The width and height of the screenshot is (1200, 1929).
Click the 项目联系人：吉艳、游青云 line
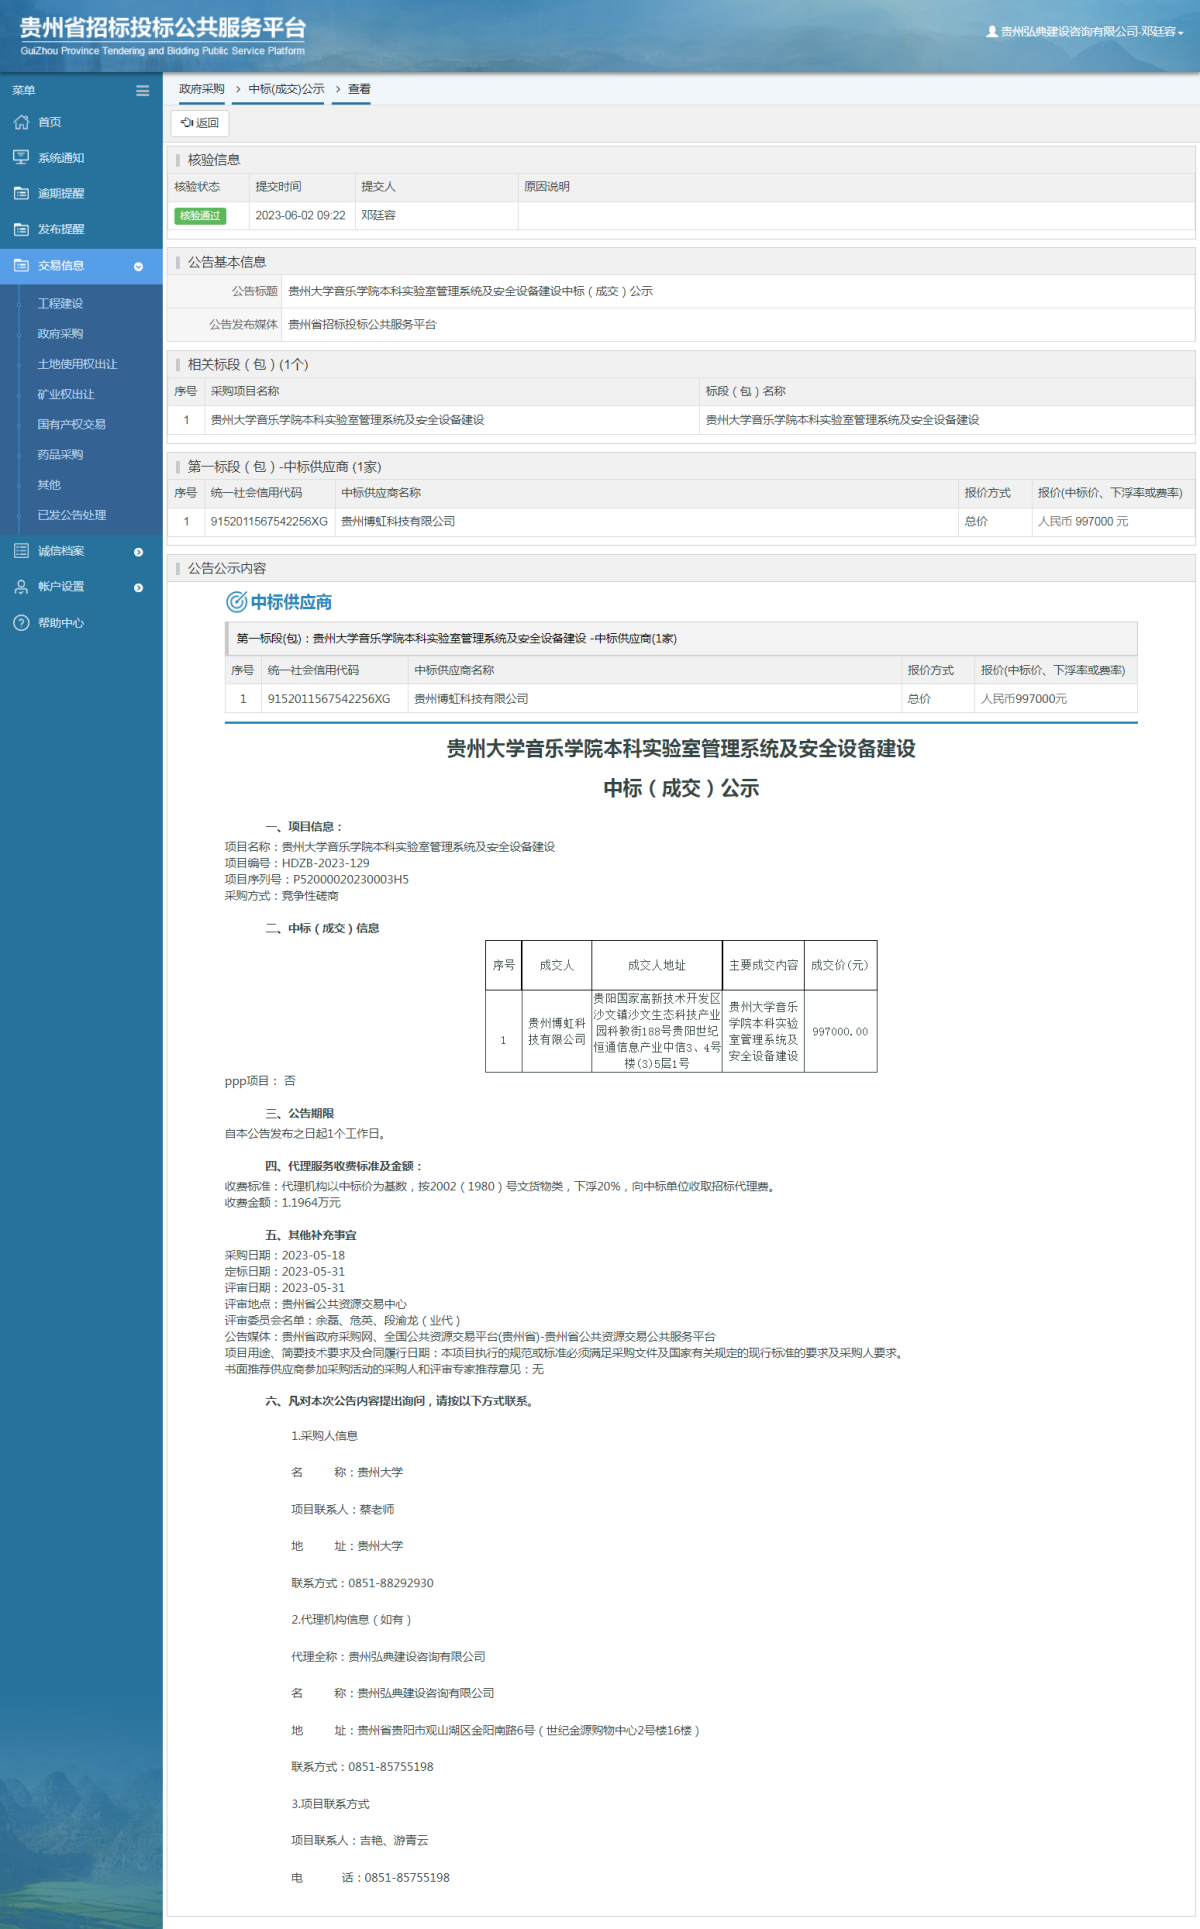tap(359, 1840)
